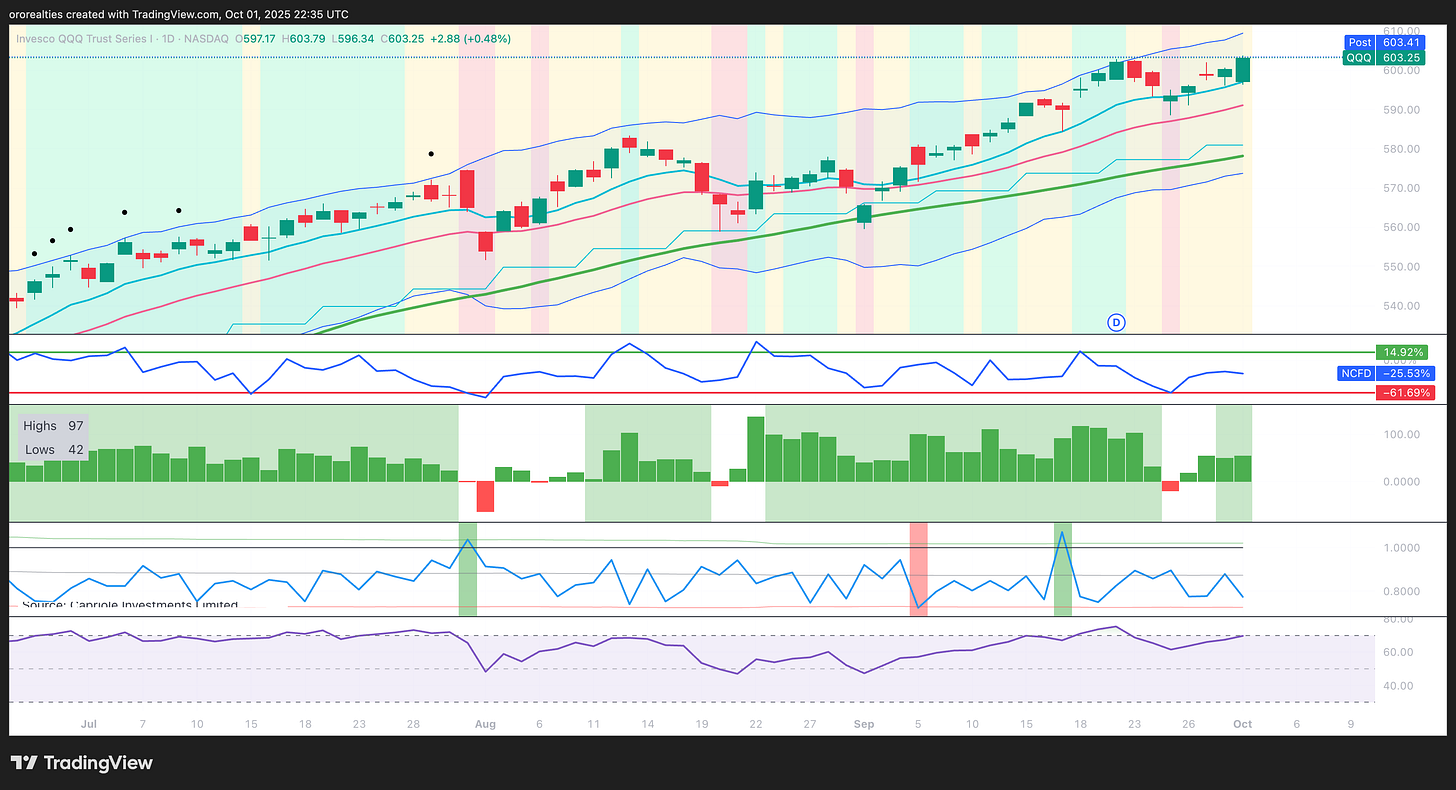Image resolution: width=1456 pixels, height=790 pixels.
Task: Click the 28 date label on time axis
Action: tap(413, 723)
